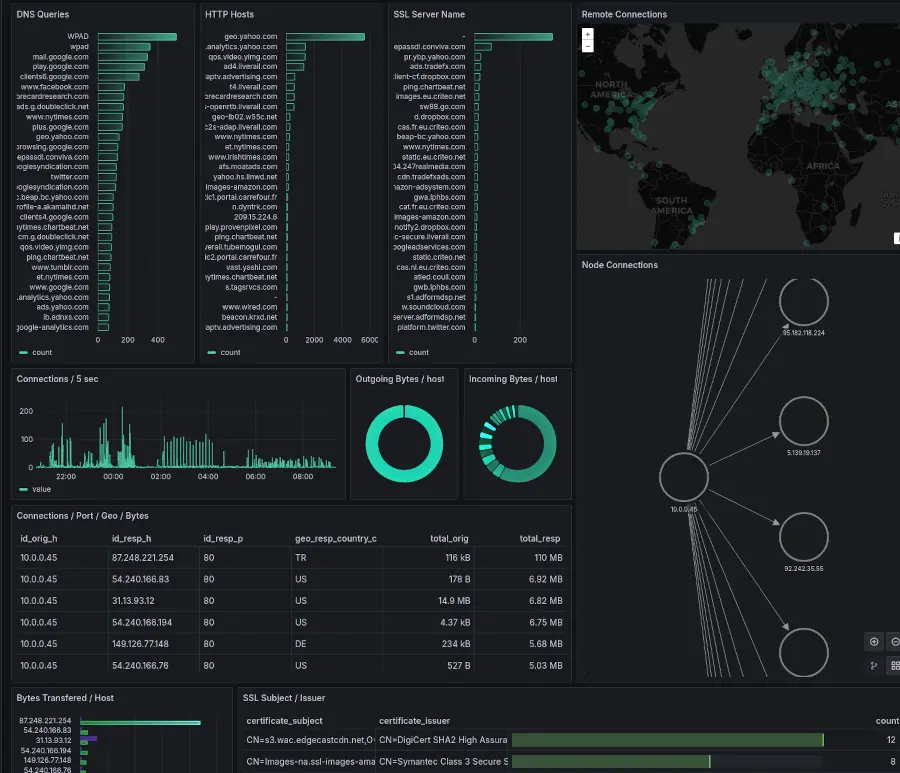Zoom out on the Node Connections graph
This screenshot has width=900, height=773.
pos(896,641)
